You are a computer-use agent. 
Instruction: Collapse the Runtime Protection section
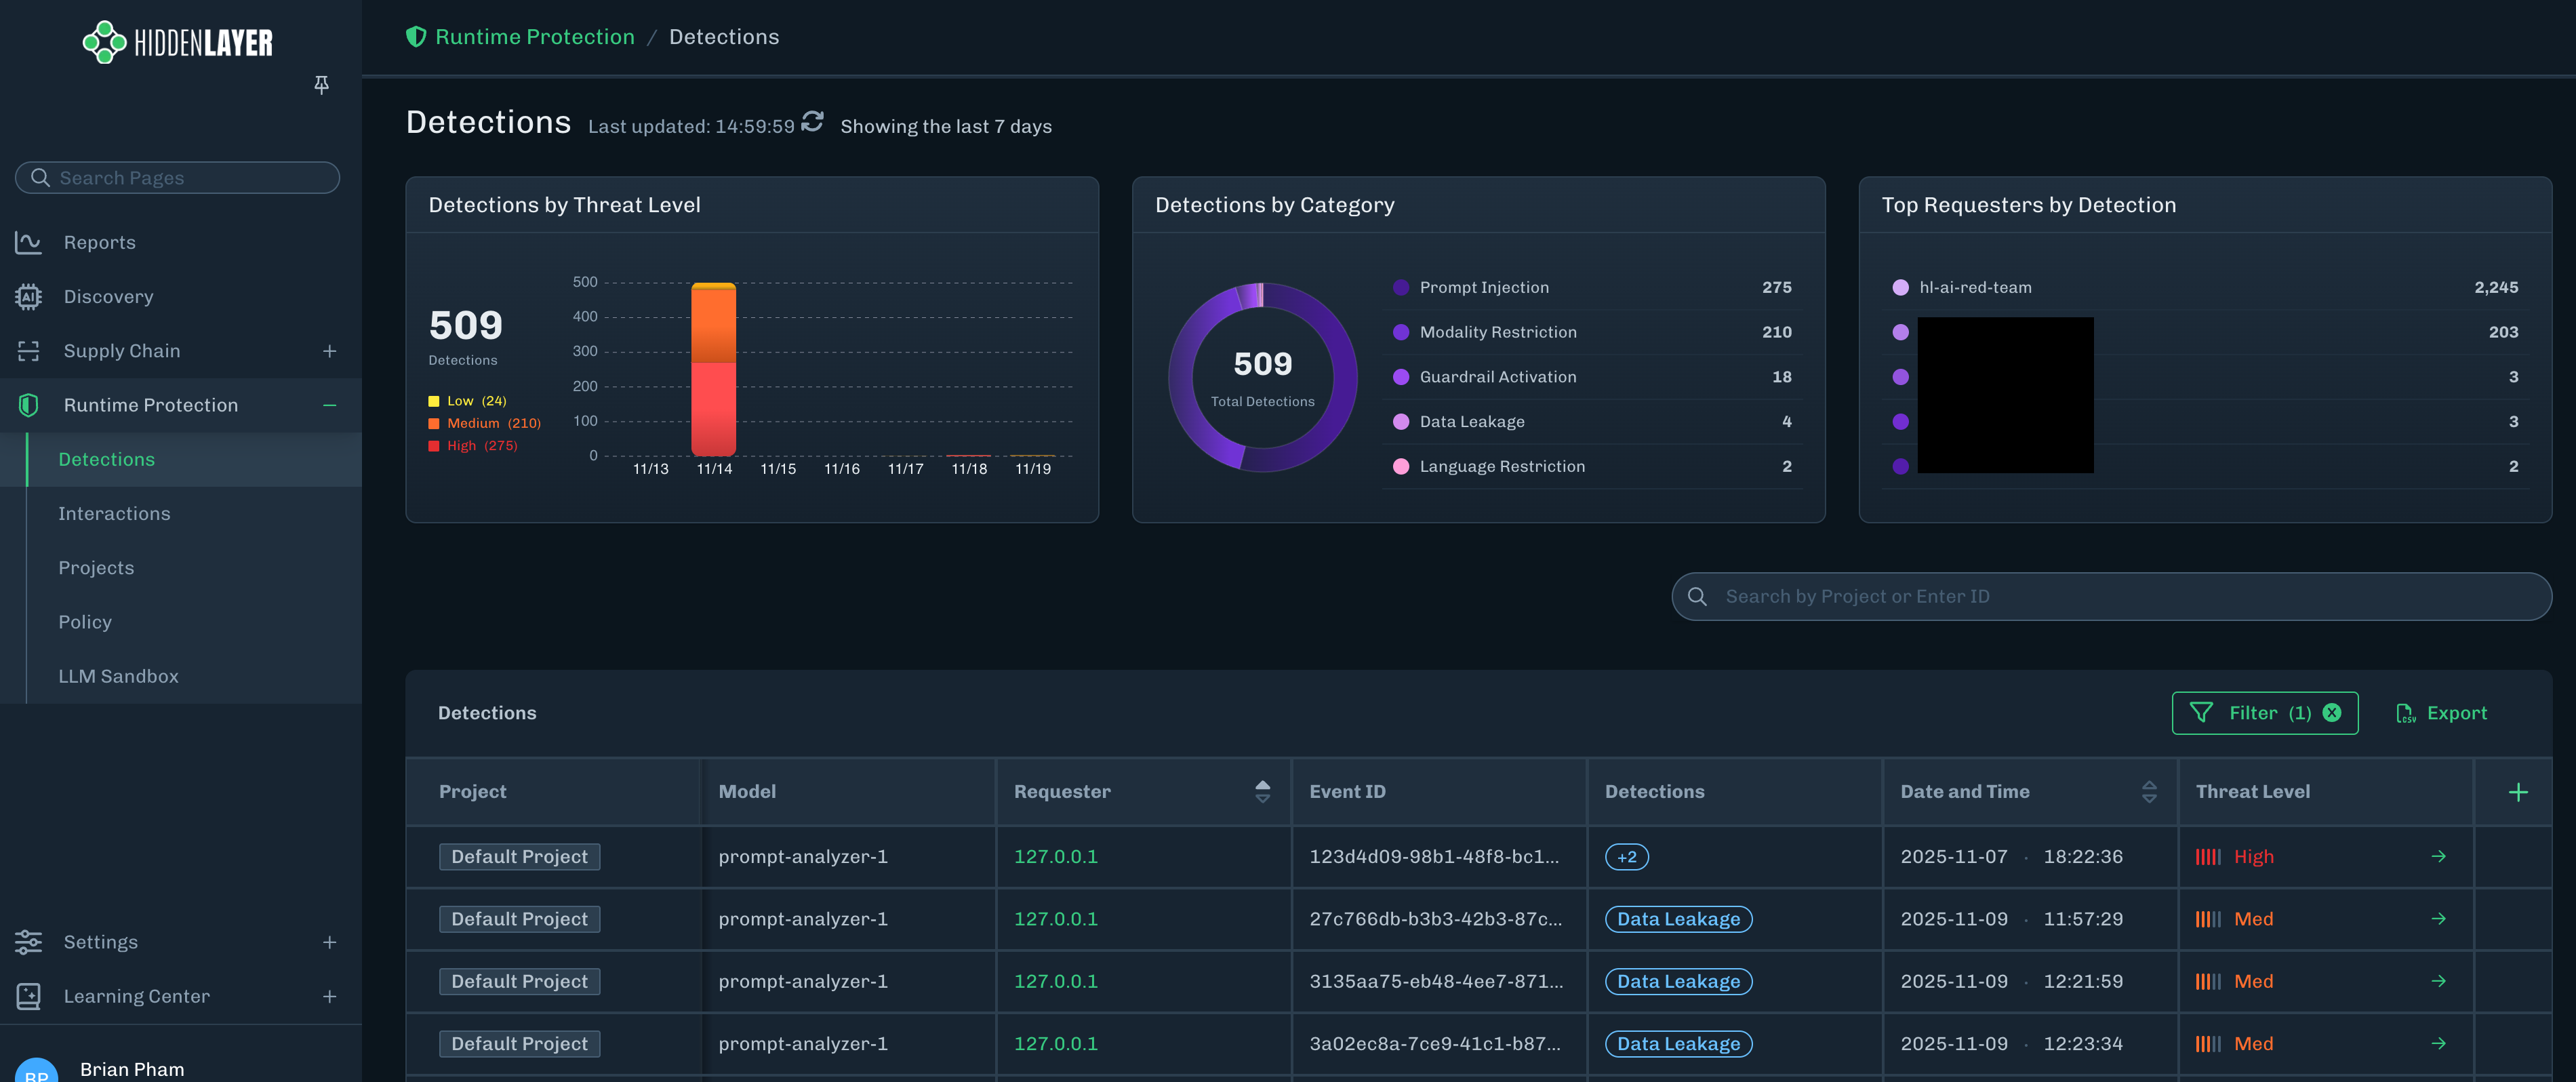click(x=330, y=405)
